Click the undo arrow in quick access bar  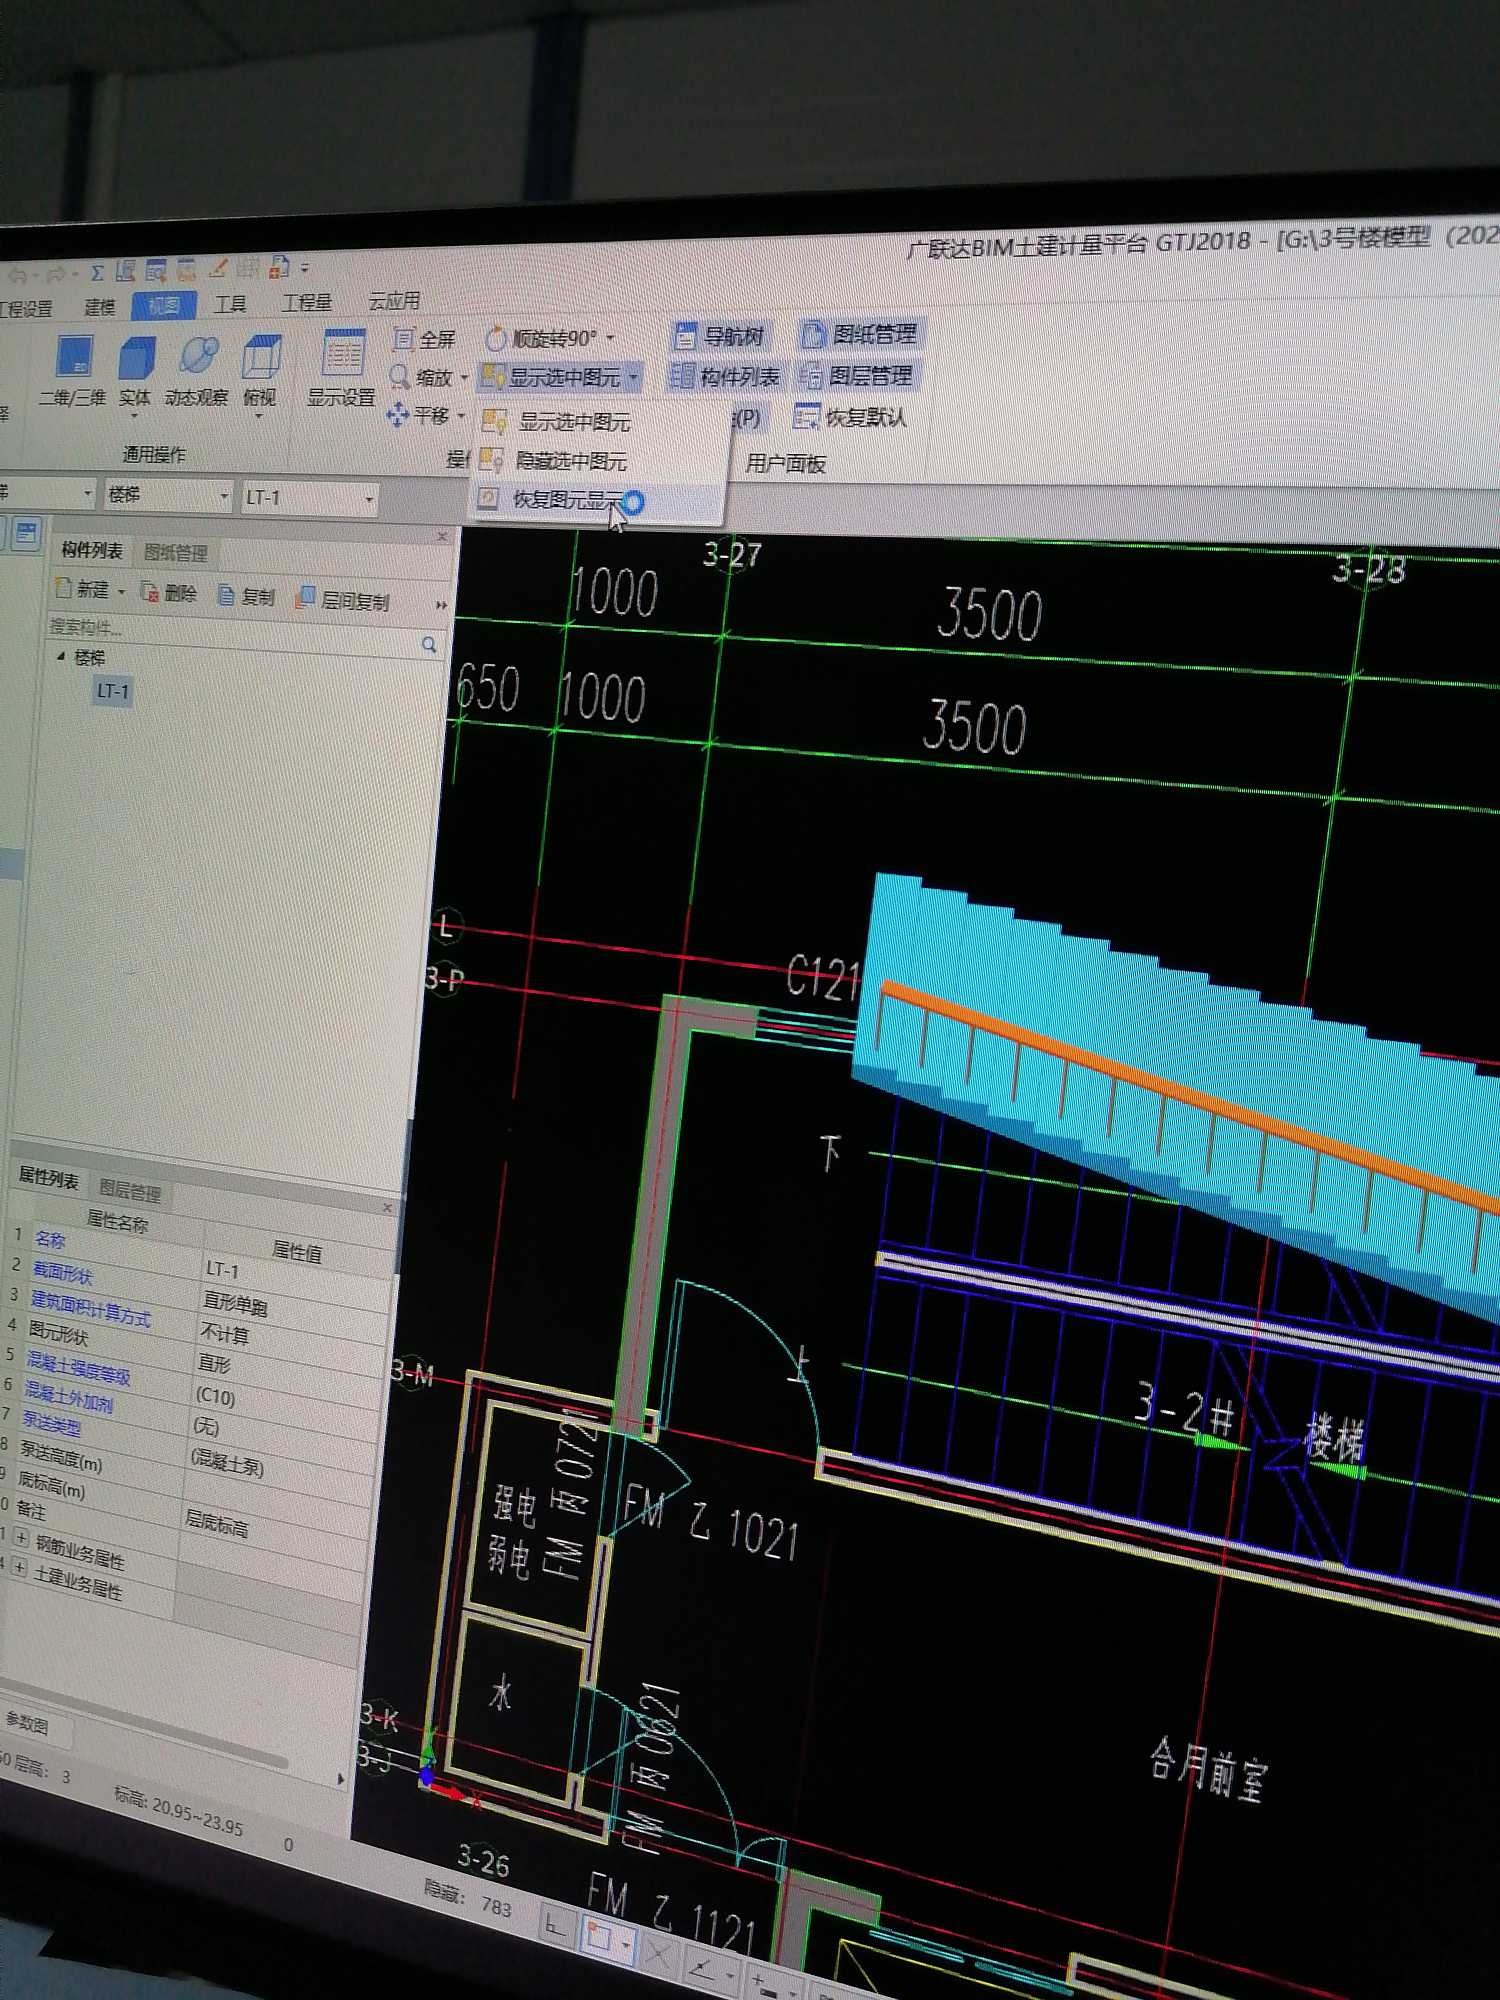[x=18, y=273]
